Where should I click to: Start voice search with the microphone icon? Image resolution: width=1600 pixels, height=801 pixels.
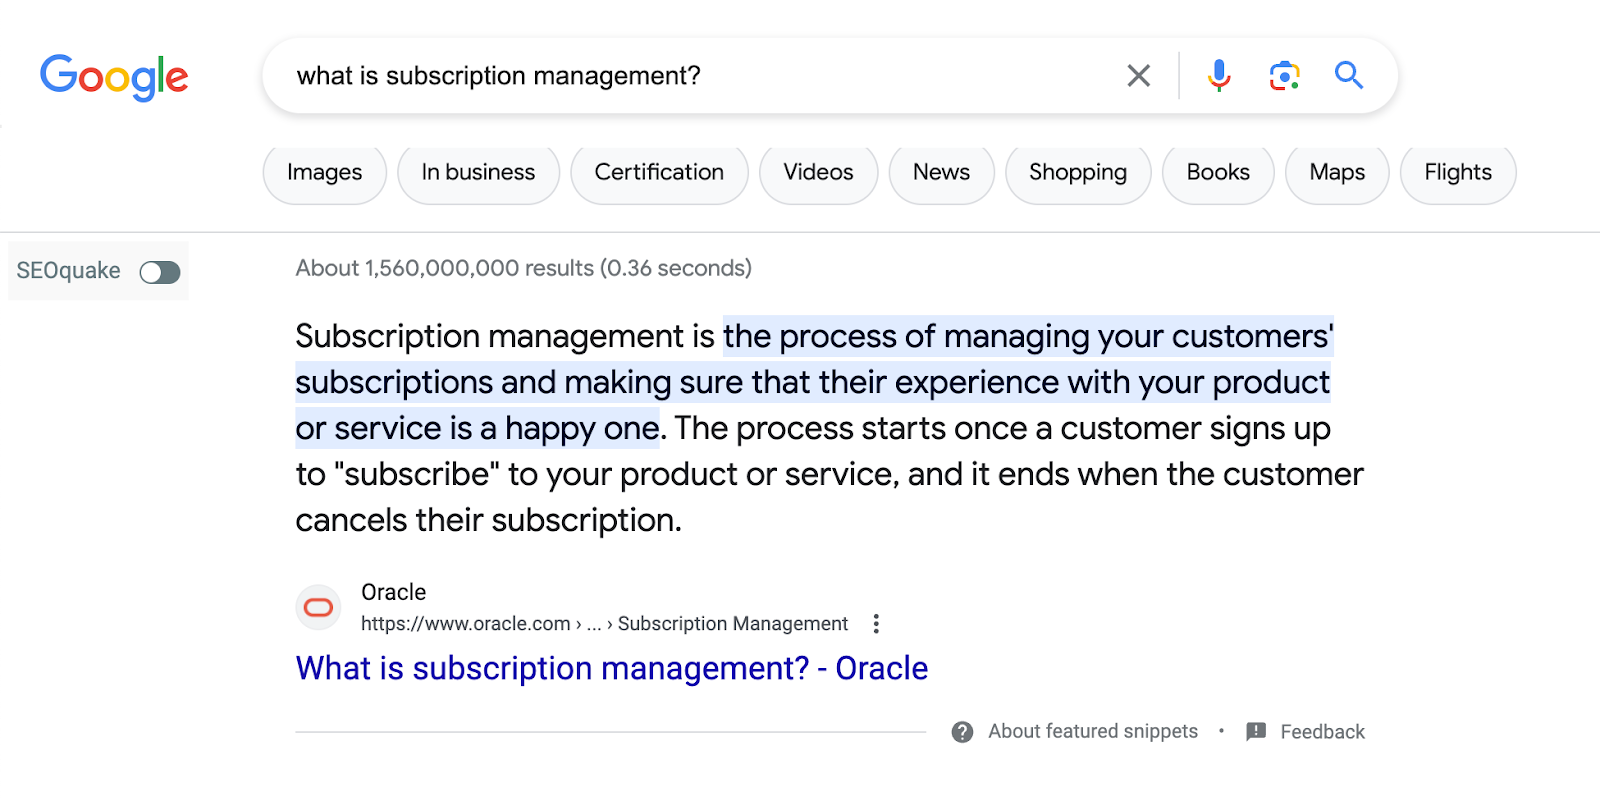pyautogui.click(x=1218, y=76)
